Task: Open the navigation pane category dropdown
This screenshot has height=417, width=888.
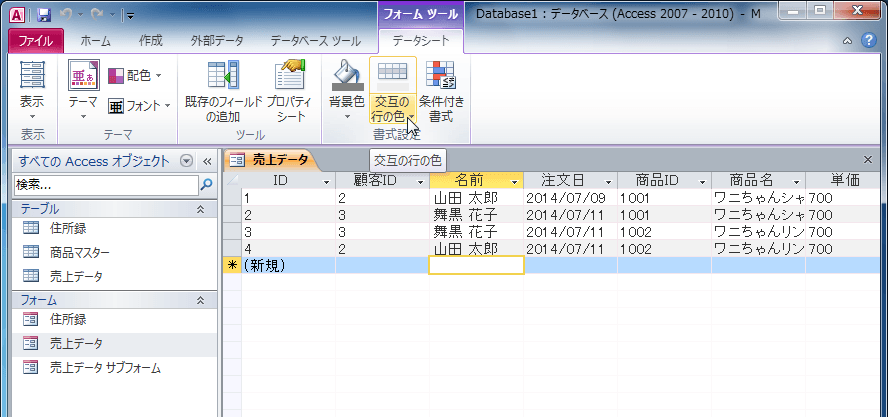Action: pos(186,161)
